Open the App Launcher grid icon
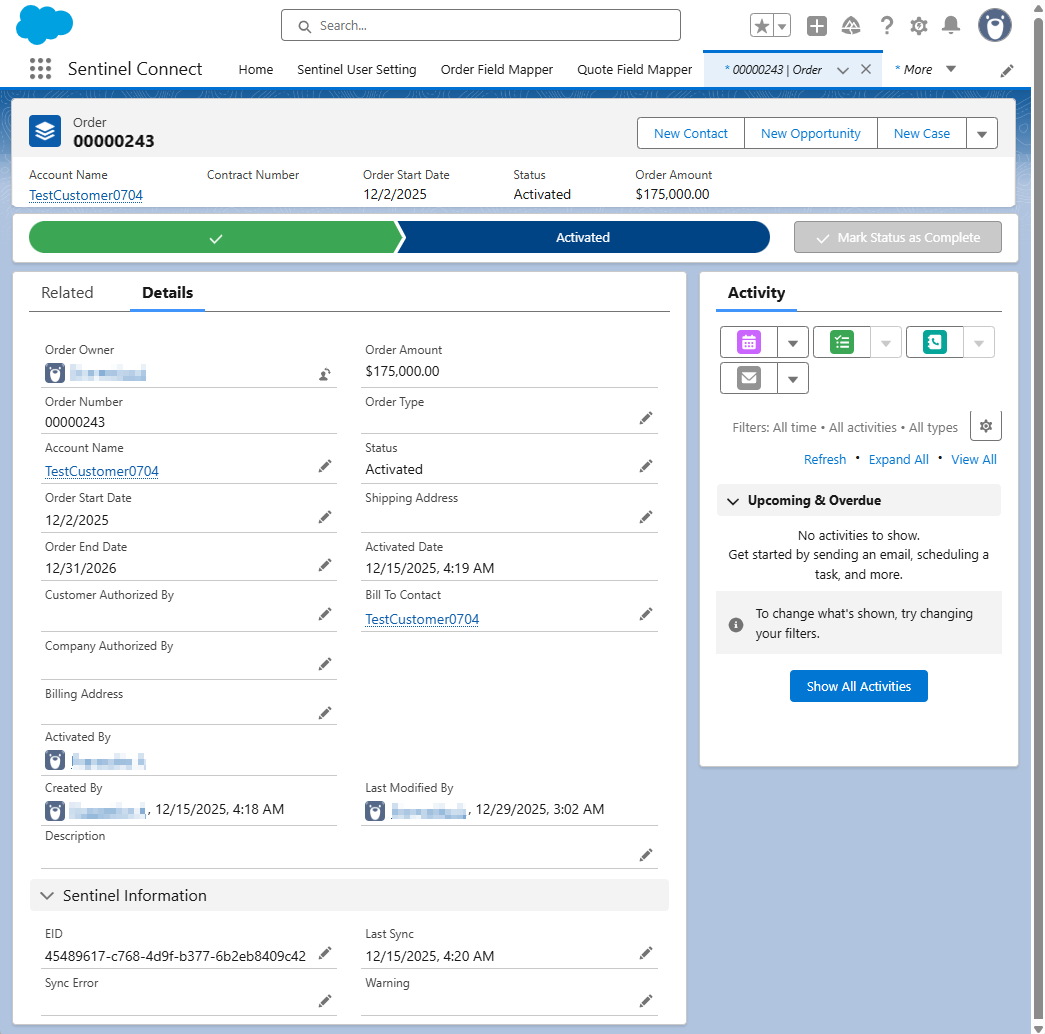The height and width of the screenshot is (1034, 1045). tap(40, 69)
